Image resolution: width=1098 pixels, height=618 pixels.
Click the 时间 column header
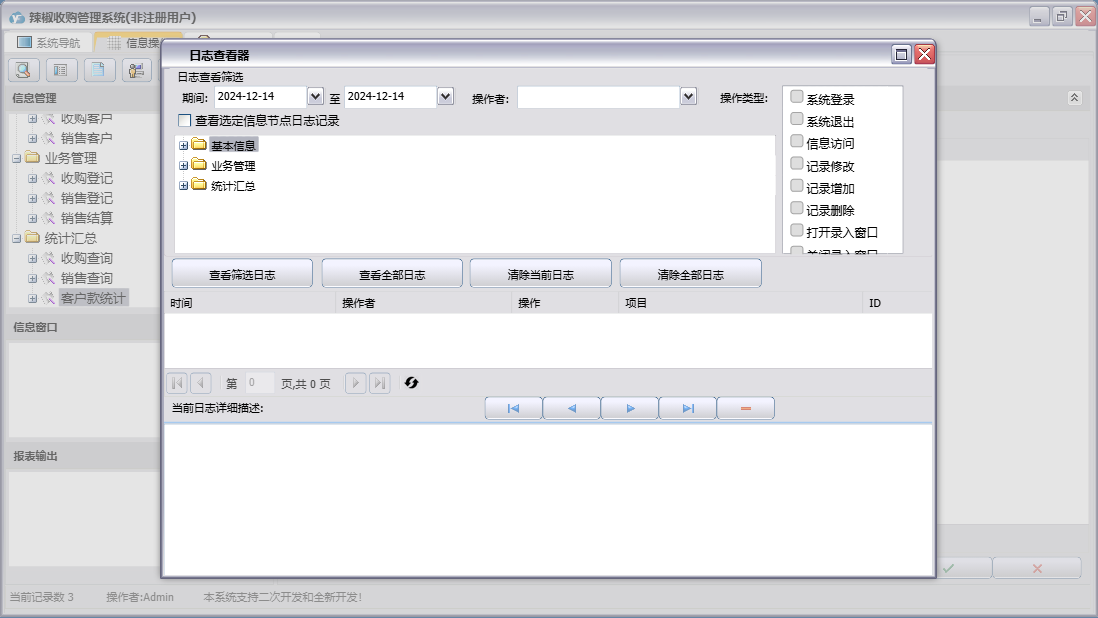coord(249,303)
